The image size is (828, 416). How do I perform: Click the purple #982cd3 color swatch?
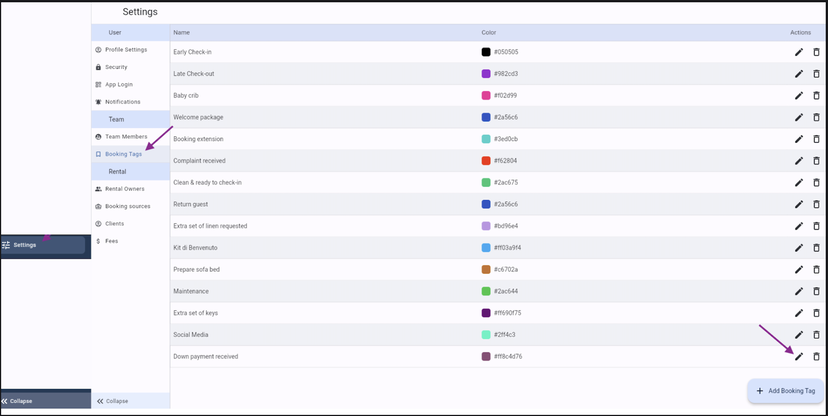tap(486, 73)
